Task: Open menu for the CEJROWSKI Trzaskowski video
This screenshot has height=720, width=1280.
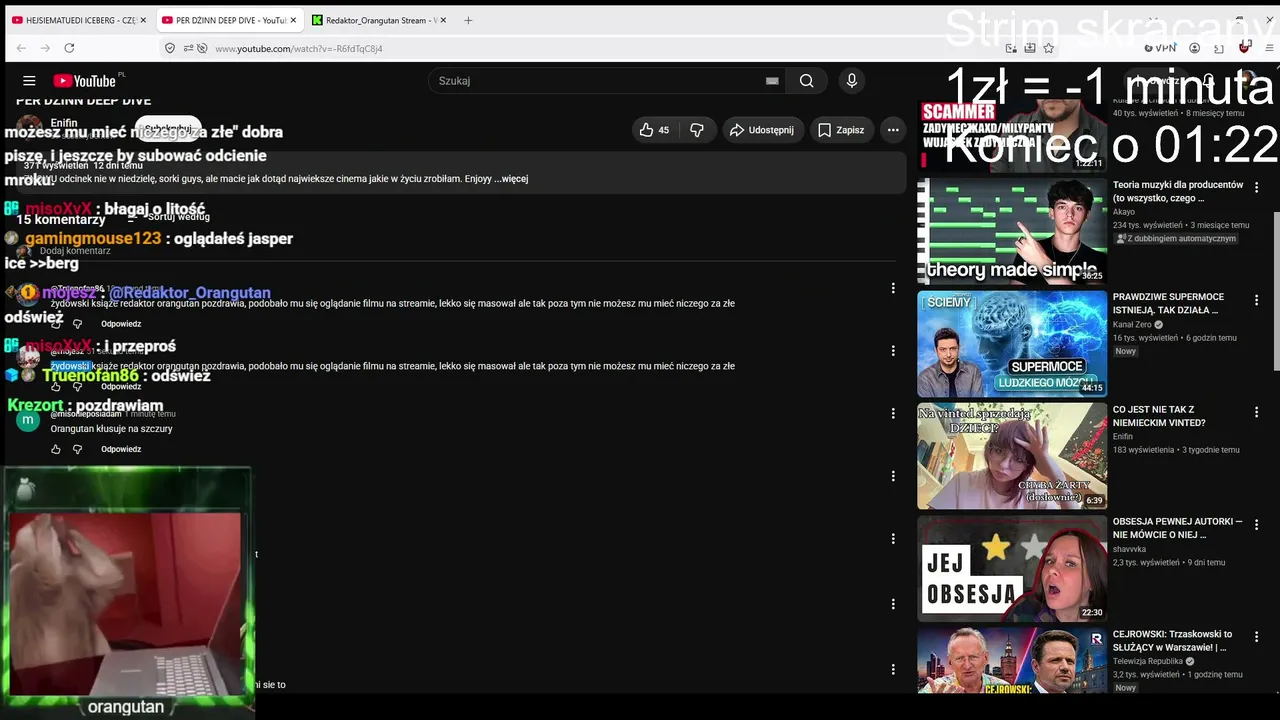Action: 1257,636
